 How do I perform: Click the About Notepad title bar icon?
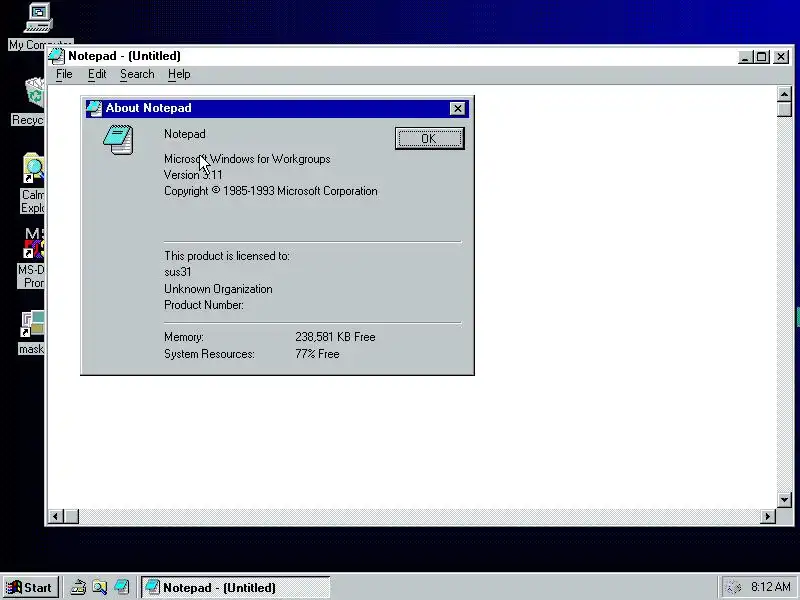[x=94, y=109]
